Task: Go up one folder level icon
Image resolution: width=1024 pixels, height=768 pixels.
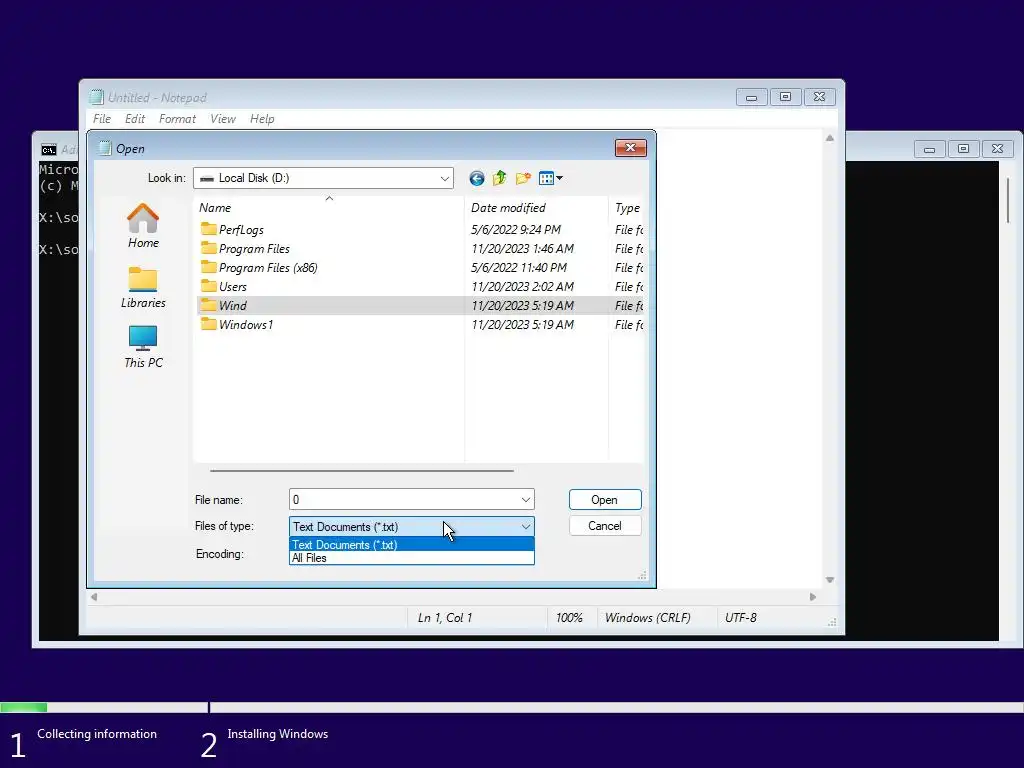Action: [500, 178]
